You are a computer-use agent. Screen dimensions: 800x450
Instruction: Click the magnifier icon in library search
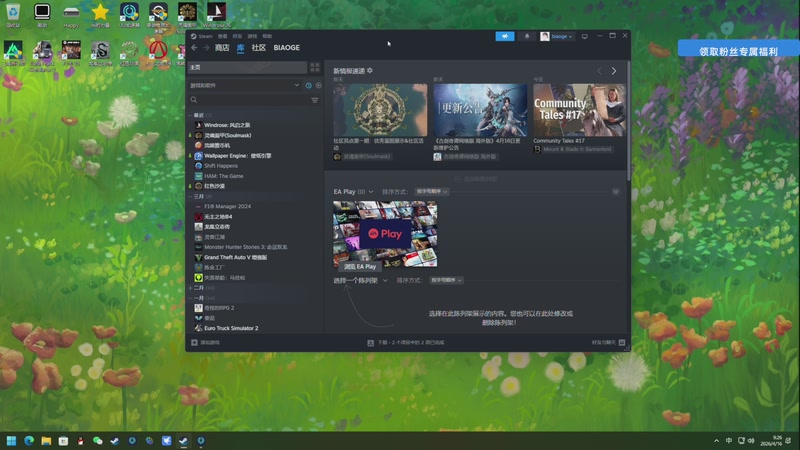194,100
